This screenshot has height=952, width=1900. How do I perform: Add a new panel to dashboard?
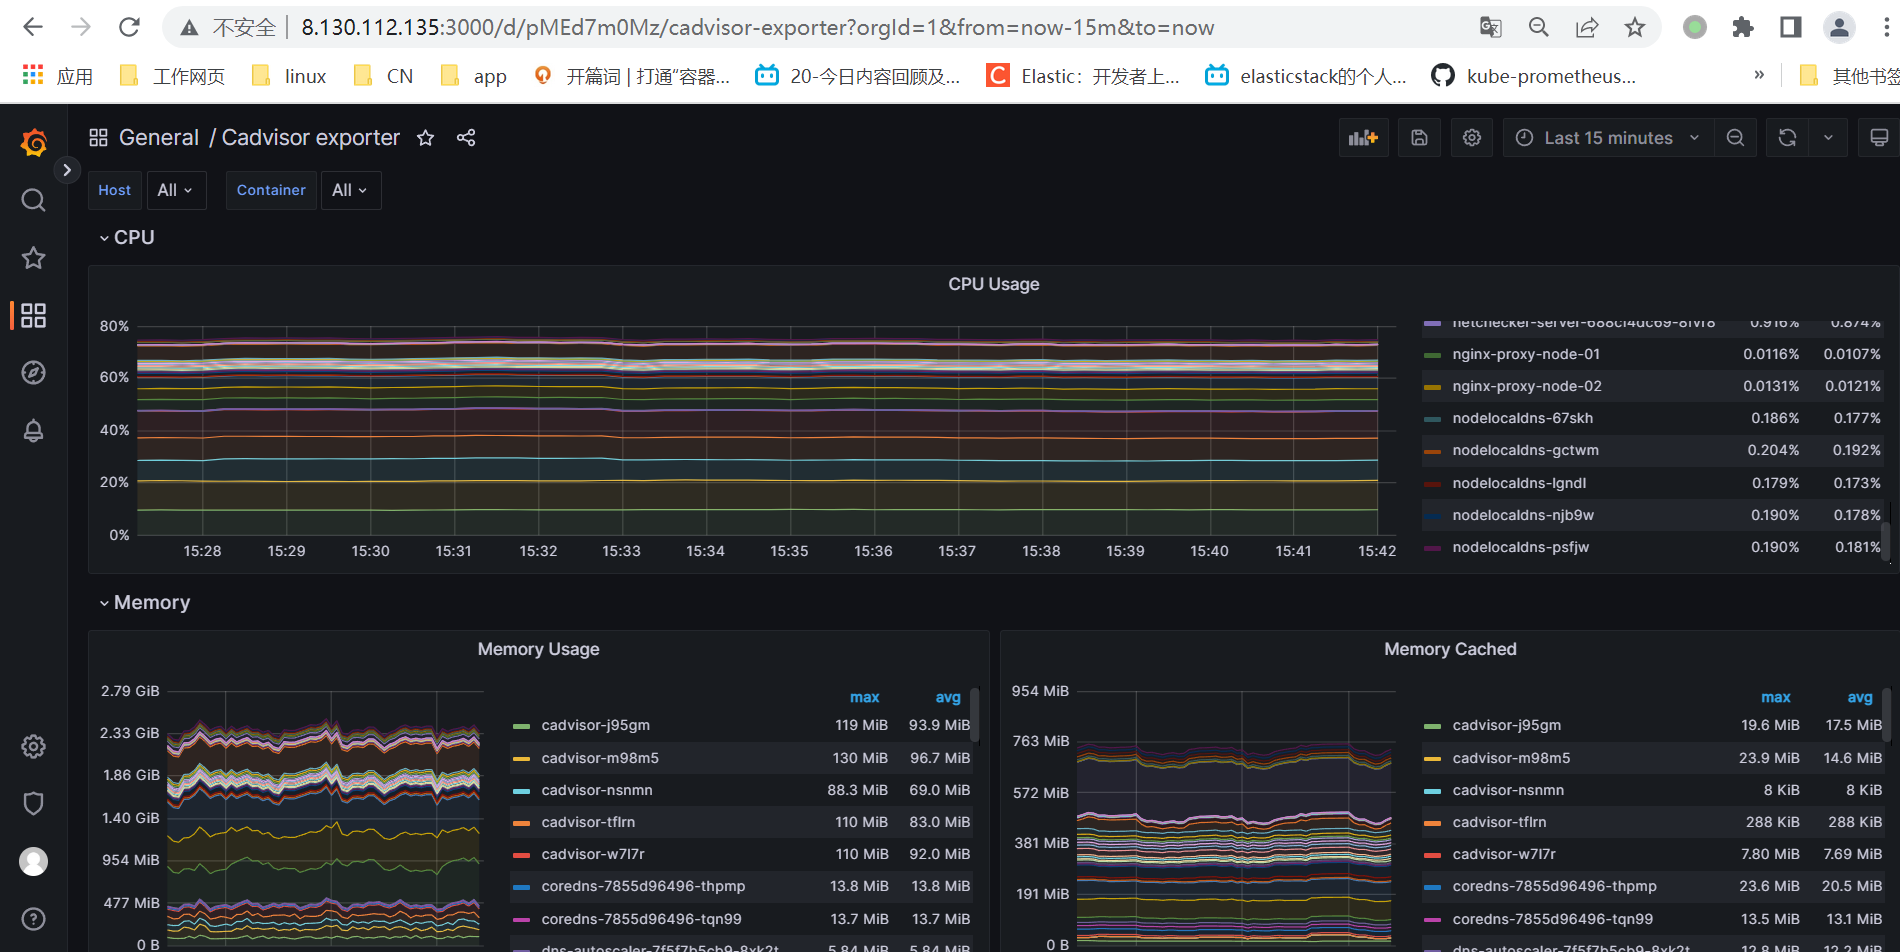tap(1364, 138)
